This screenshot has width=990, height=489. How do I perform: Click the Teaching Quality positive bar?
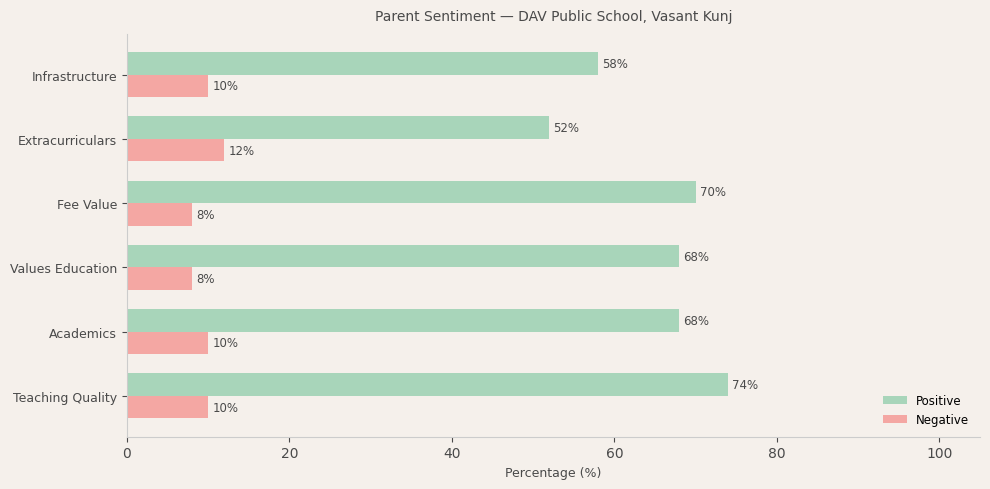[427, 385]
